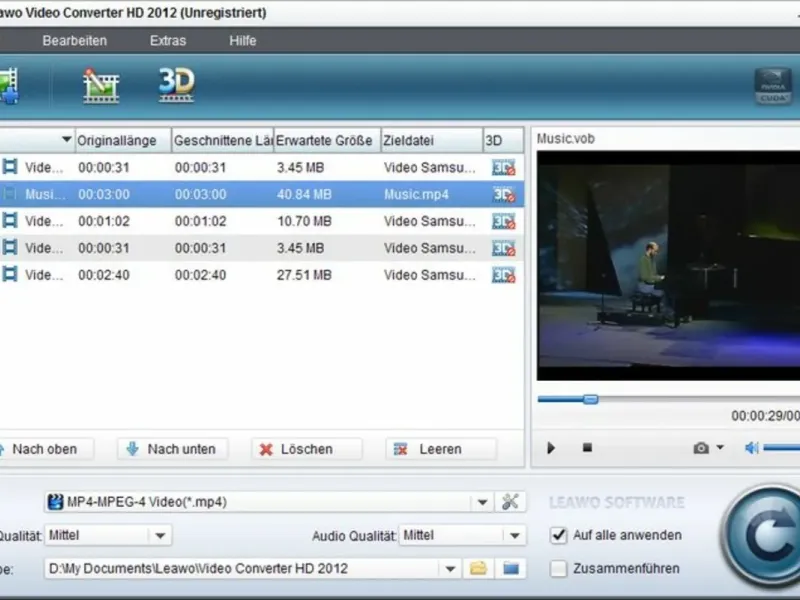Image resolution: width=800 pixels, height=600 pixels.
Task: Click the 40.84 MB size cell
Action: (304, 194)
